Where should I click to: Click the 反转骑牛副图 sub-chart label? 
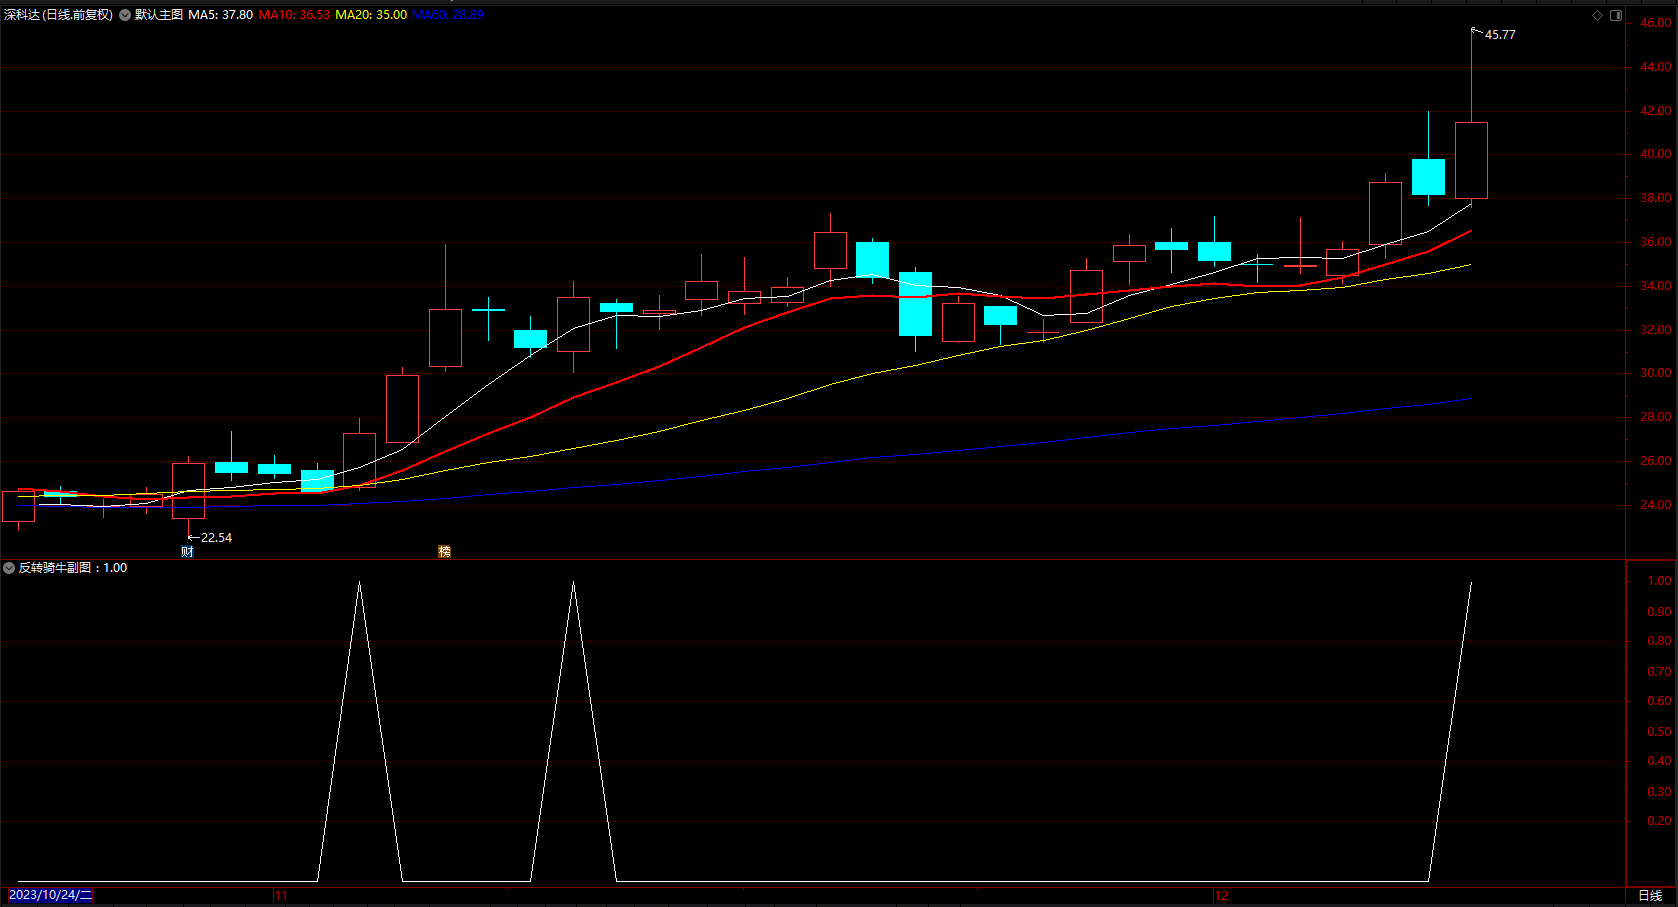coord(55,568)
